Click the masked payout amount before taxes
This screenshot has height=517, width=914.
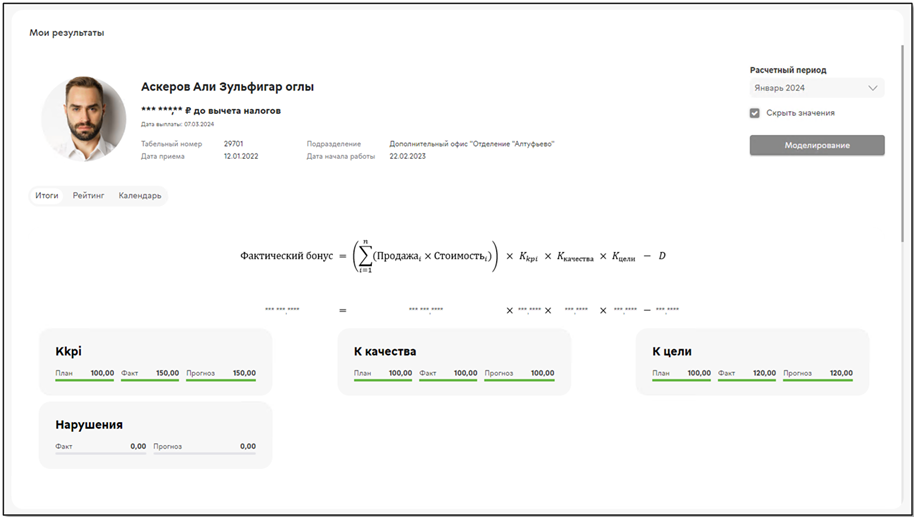pos(210,110)
